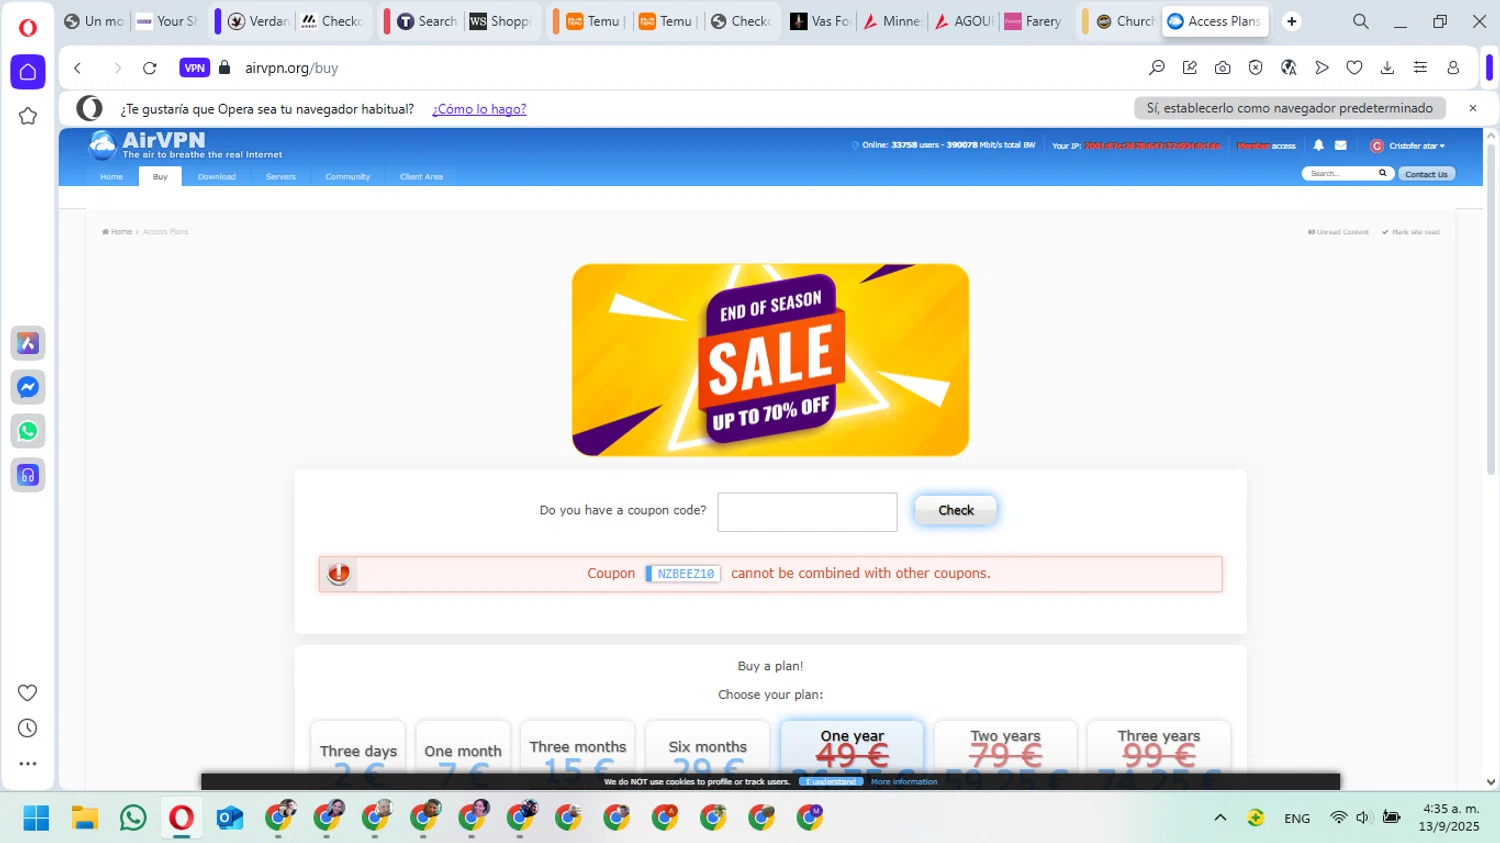The height and width of the screenshot is (843, 1500).
Task: Open the profile account icon
Action: click(1453, 68)
